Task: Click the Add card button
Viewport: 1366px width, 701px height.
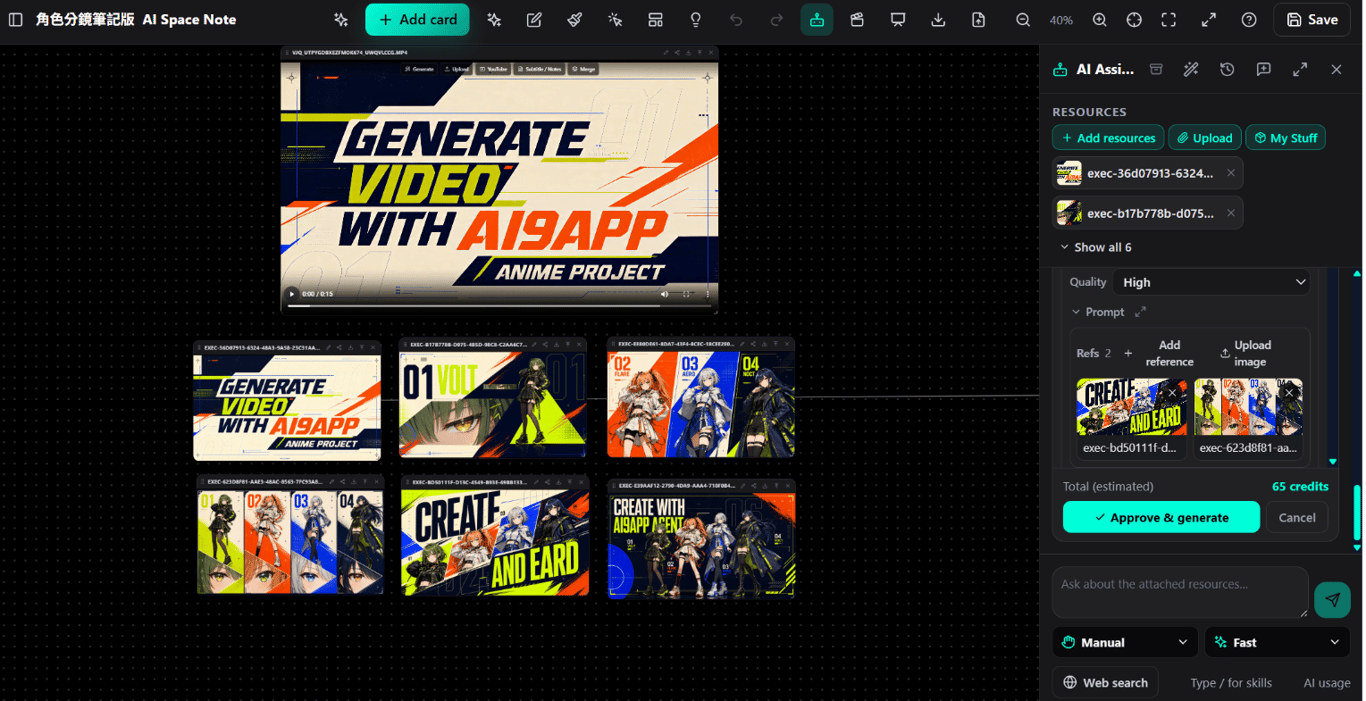Action: [x=417, y=20]
